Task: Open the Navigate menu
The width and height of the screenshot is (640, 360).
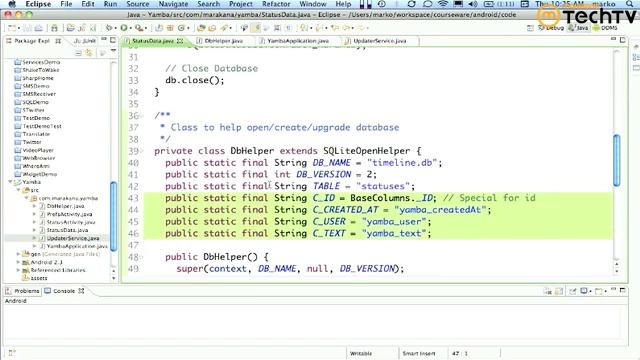Action: pyautogui.click(x=173, y=4)
